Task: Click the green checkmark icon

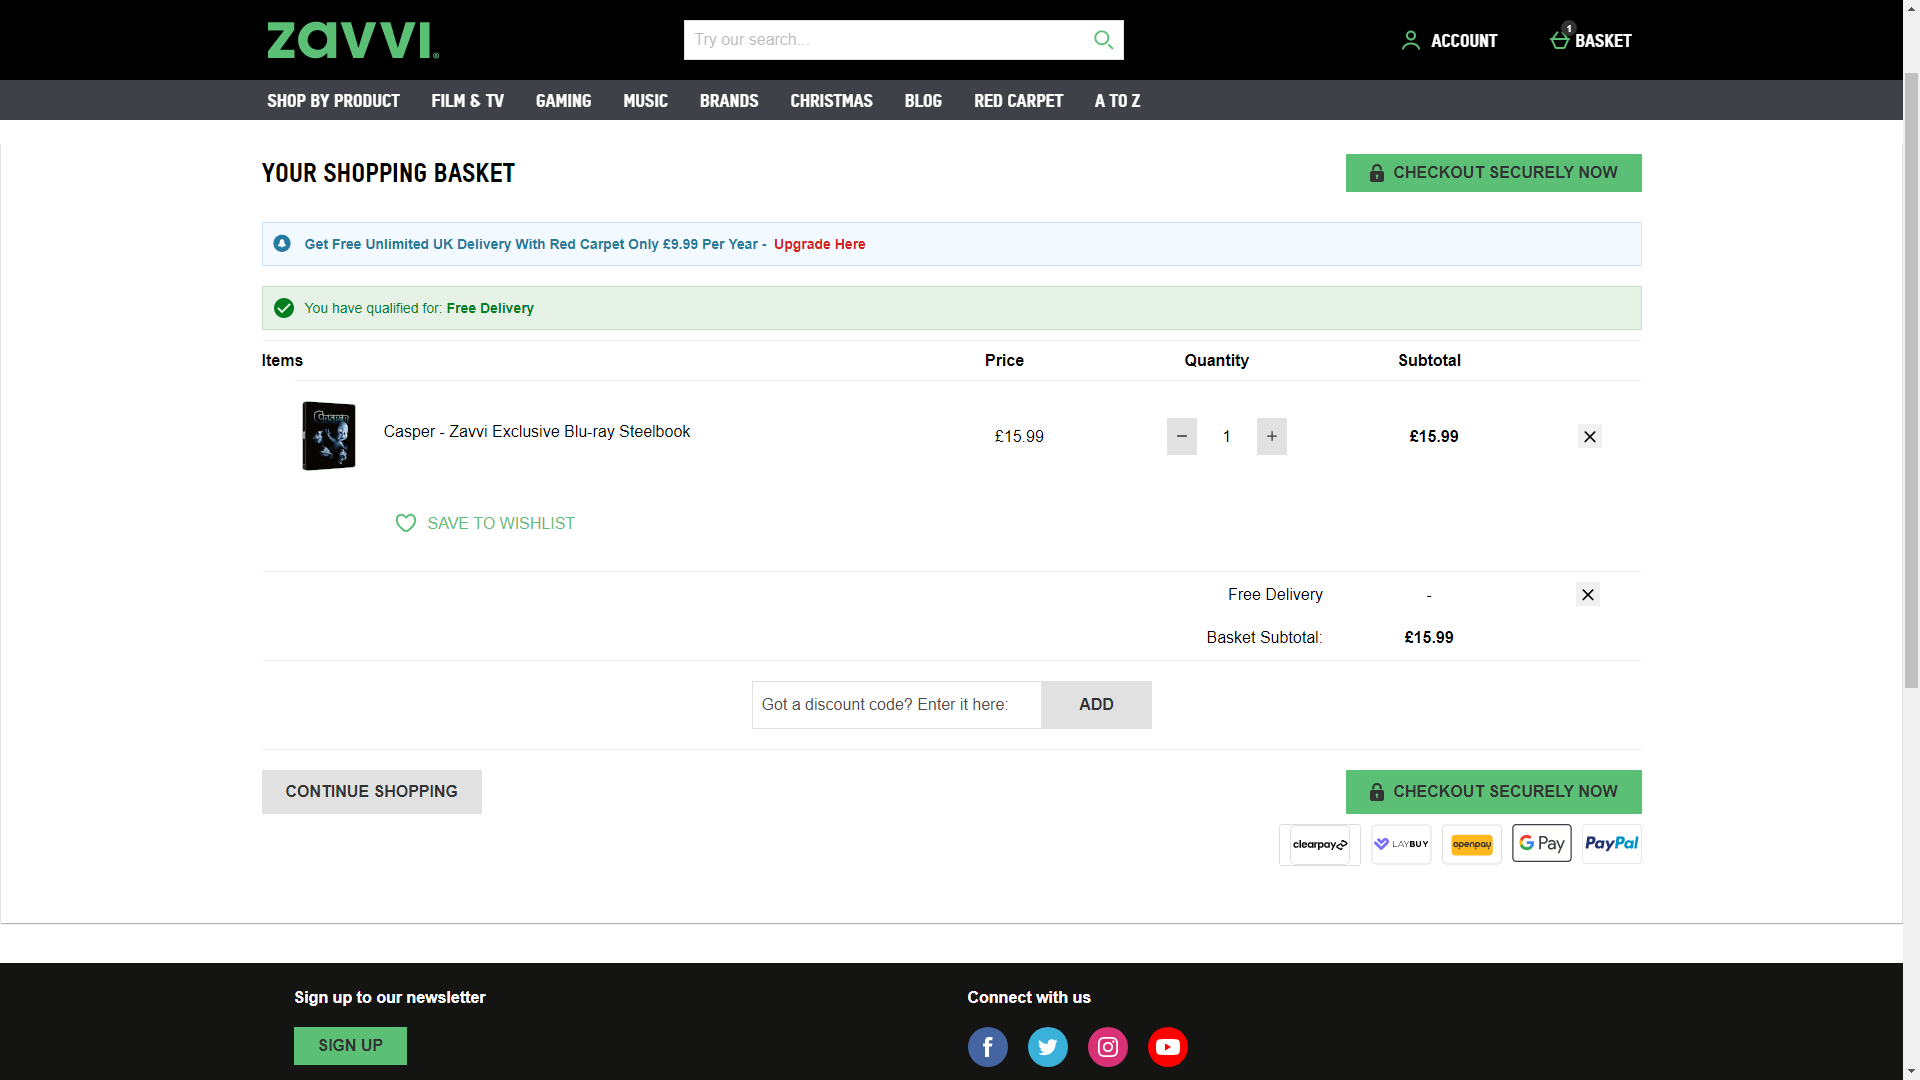Action: [x=284, y=308]
